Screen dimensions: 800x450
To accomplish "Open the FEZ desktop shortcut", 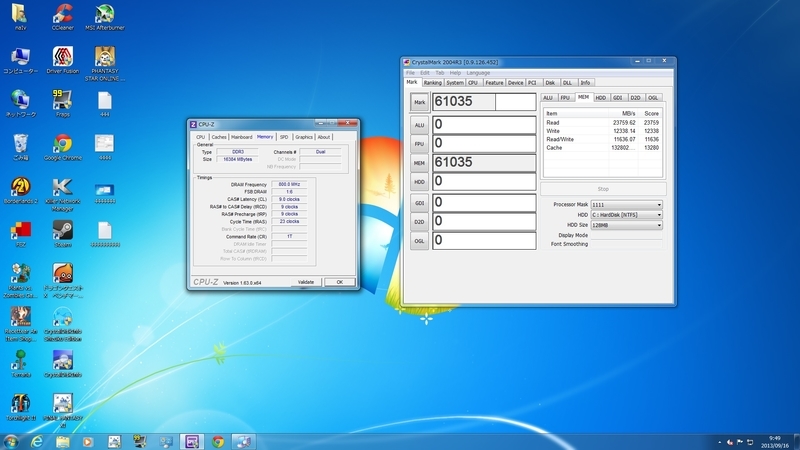I will pos(21,234).
